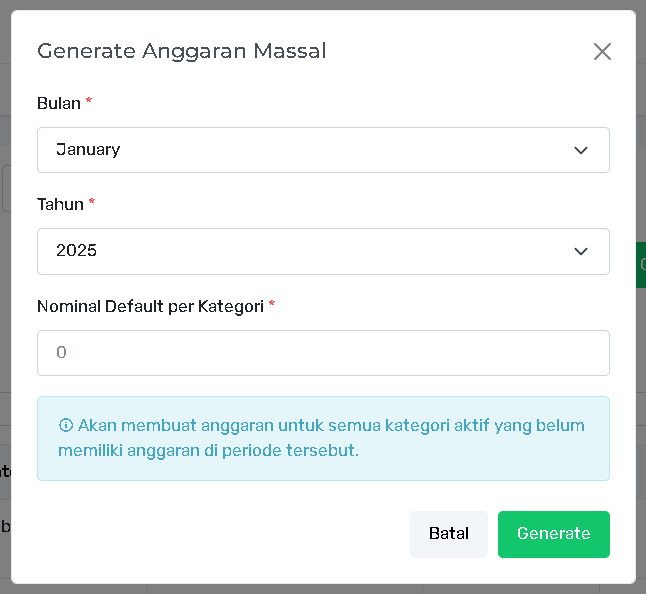The height and width of the screenshot is (594, 646).
Task: Click the green Generate button
Action: 553,534
